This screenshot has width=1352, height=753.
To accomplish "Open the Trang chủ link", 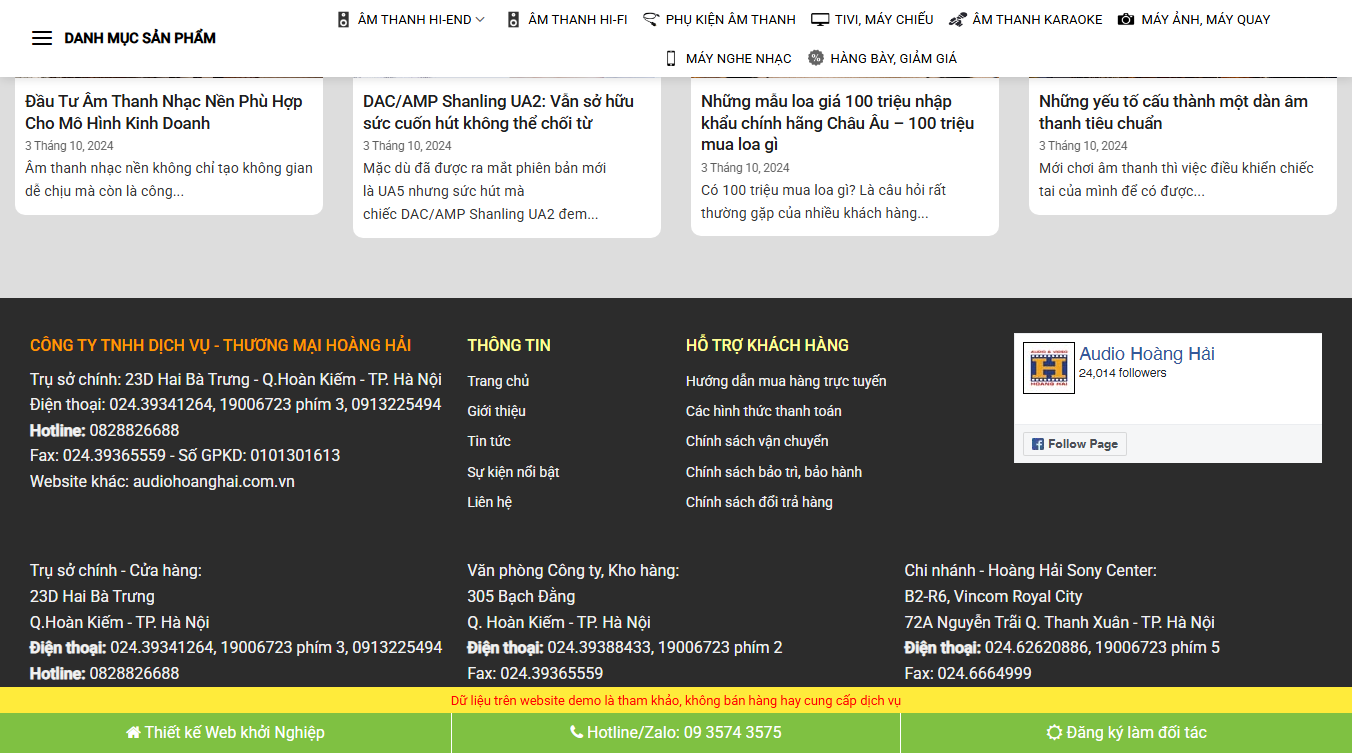I will click(x=497, y=381).
